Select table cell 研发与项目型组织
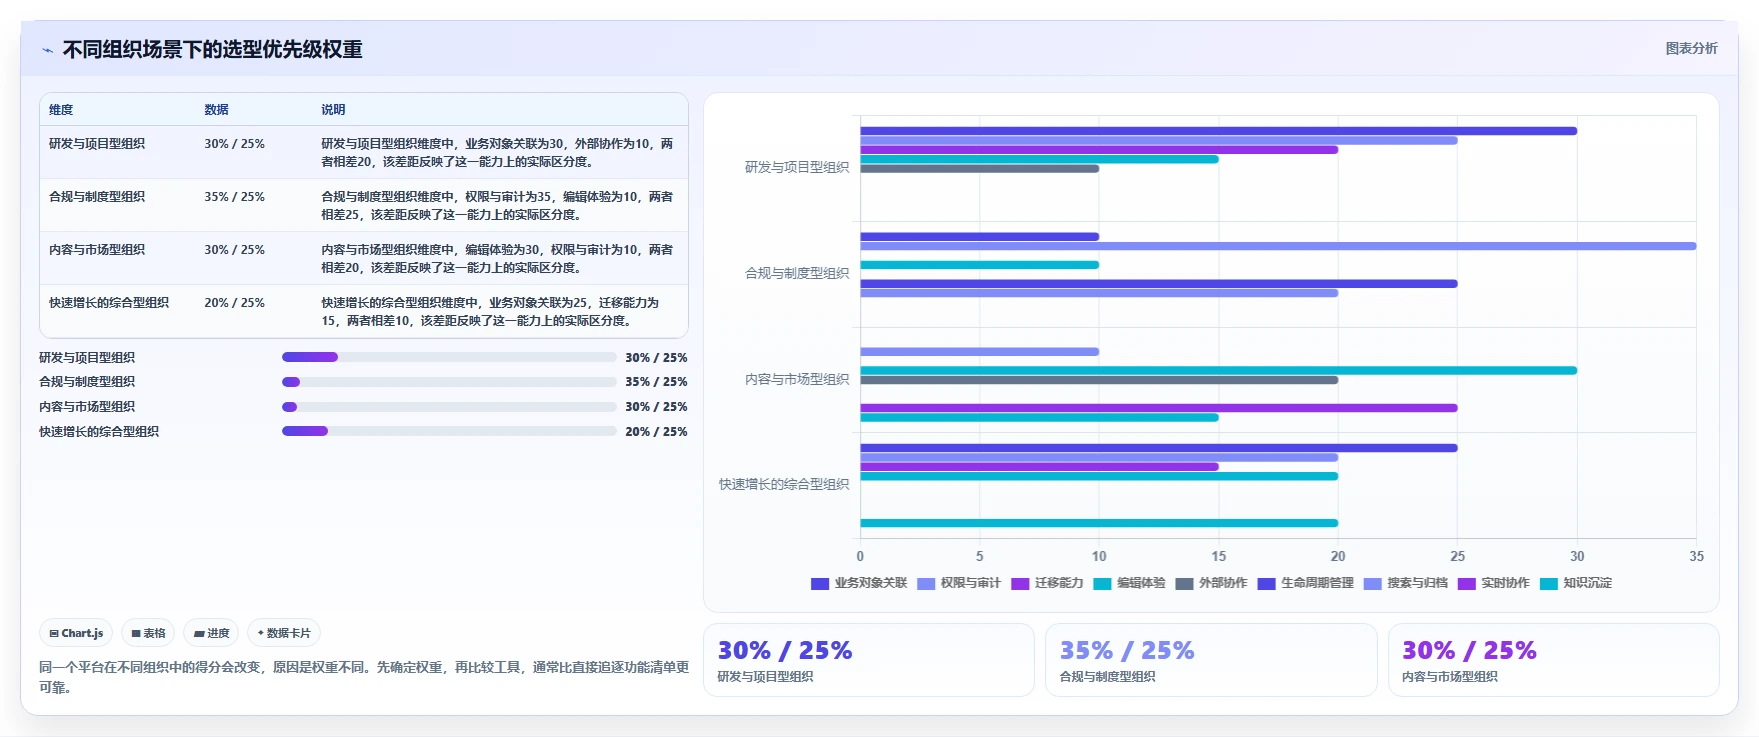Image resolution: width=1759 pixels, height=737 pixels. [97, 144]
